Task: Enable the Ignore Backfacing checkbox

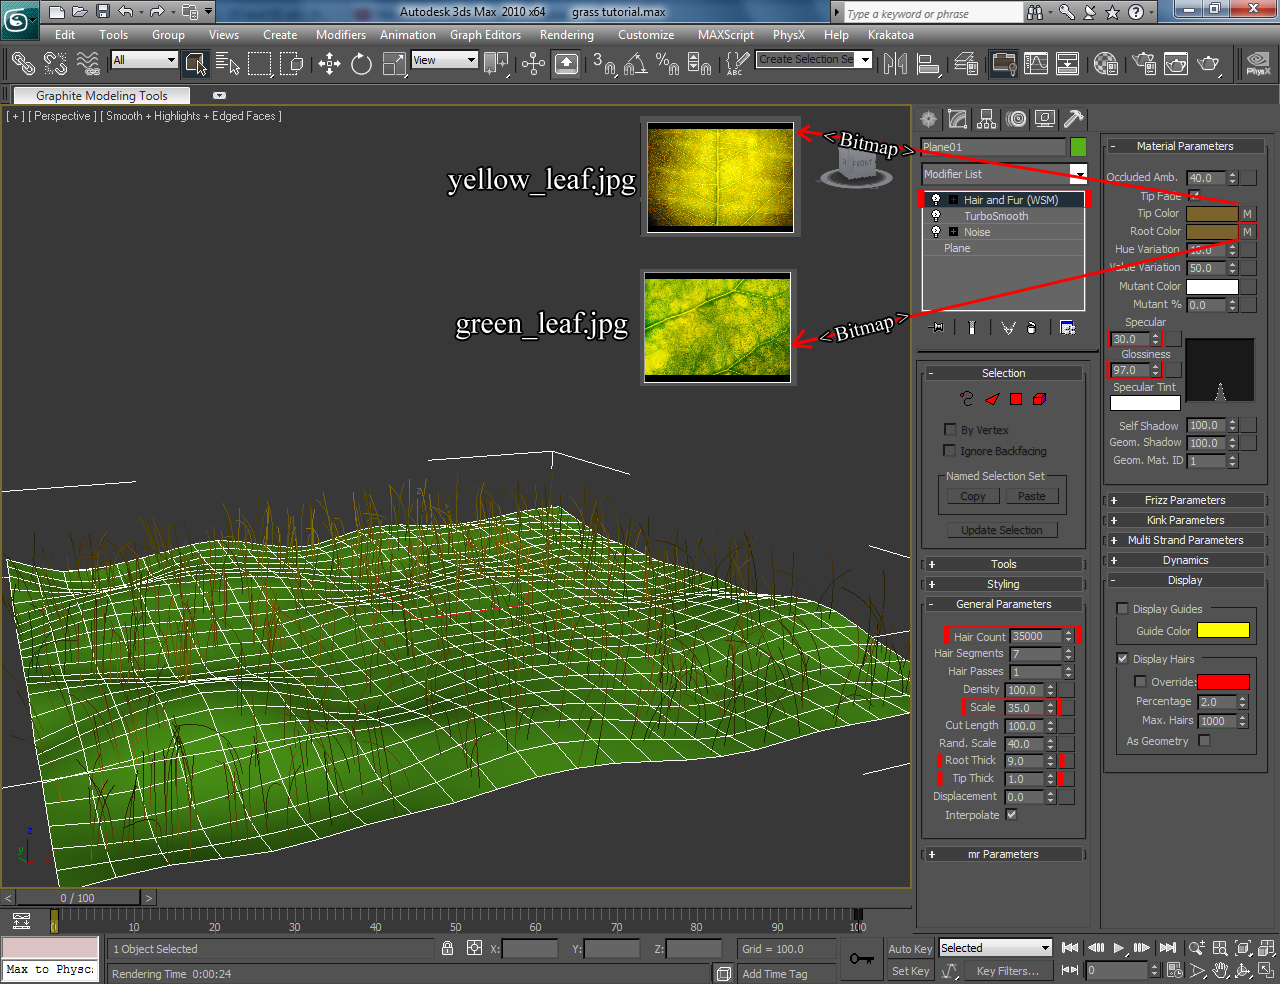Action: tap(950, 451)
